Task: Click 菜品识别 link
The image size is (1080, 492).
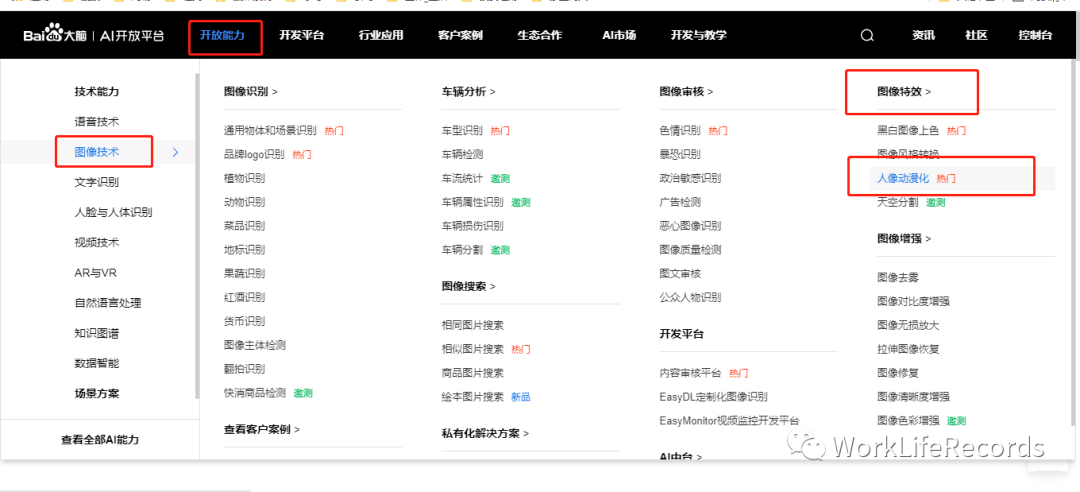Action: pos(245,226)
